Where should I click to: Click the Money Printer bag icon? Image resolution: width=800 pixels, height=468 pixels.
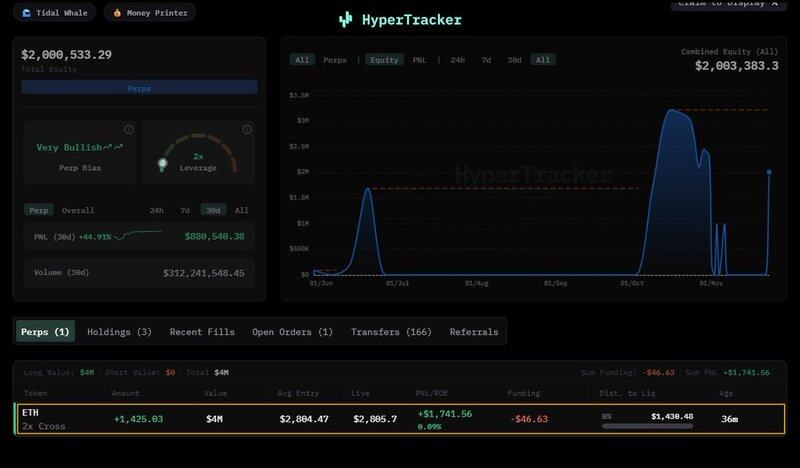click(x=118, y=13)
